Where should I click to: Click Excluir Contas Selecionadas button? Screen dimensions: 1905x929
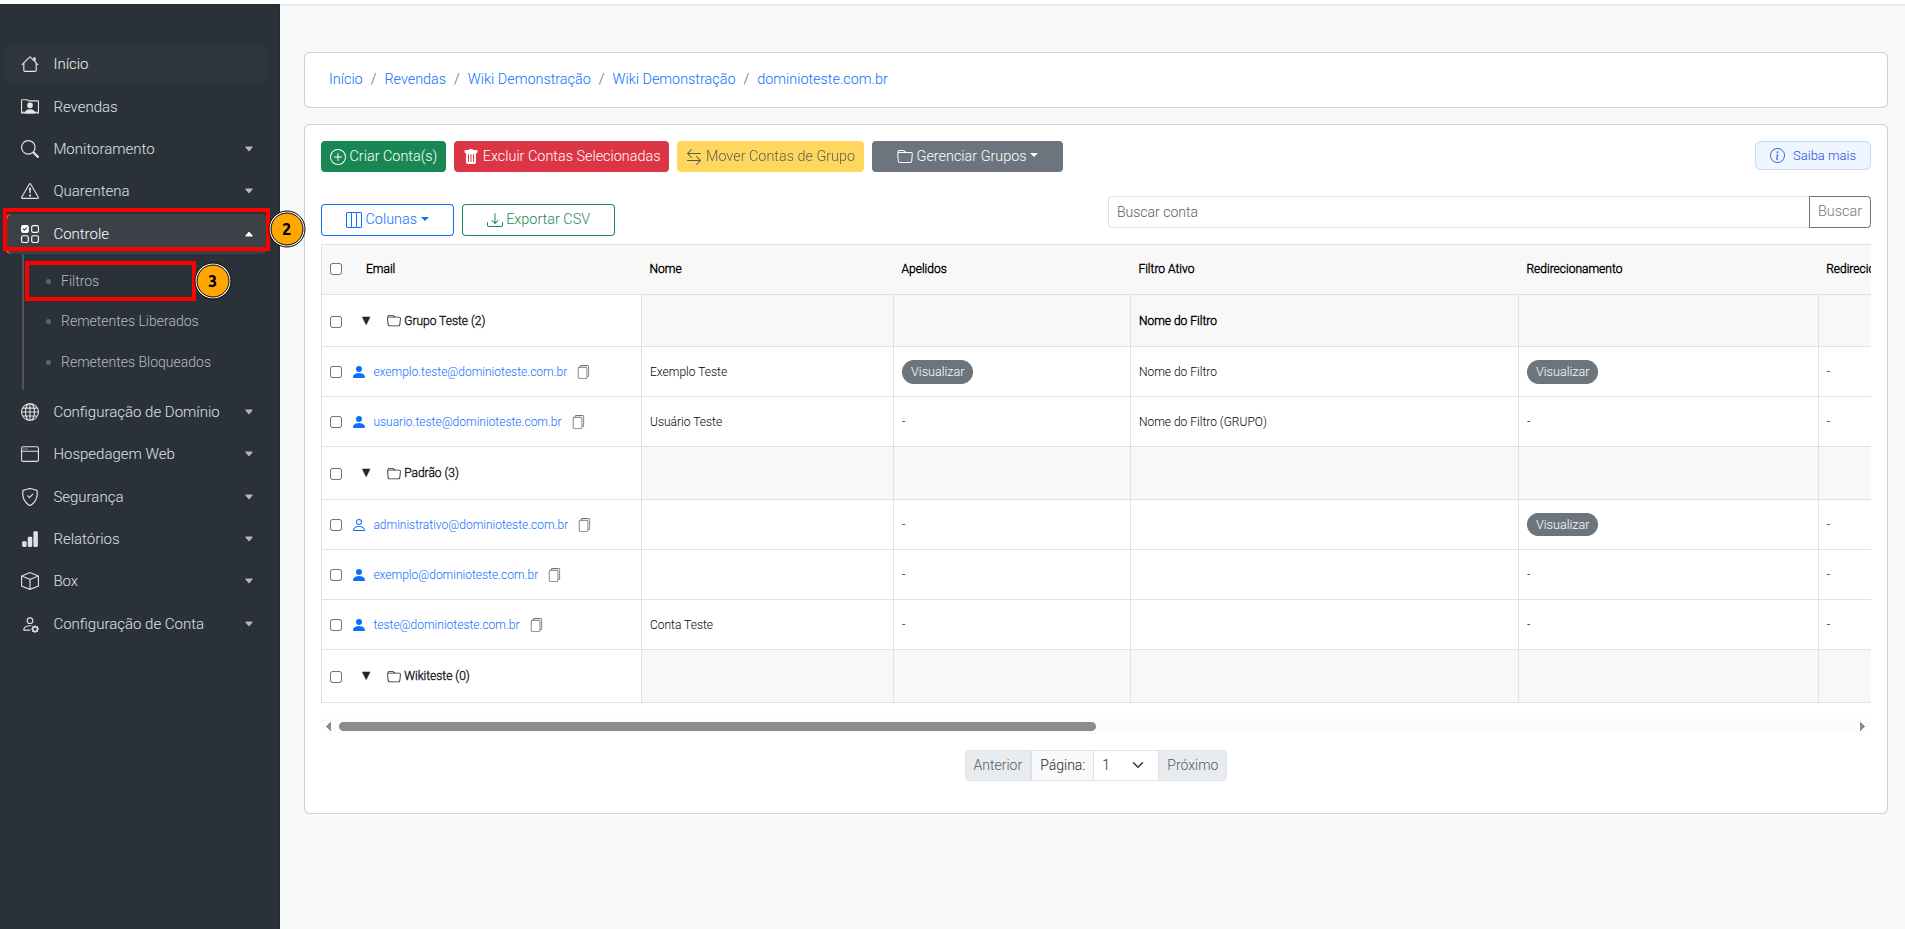561,156
